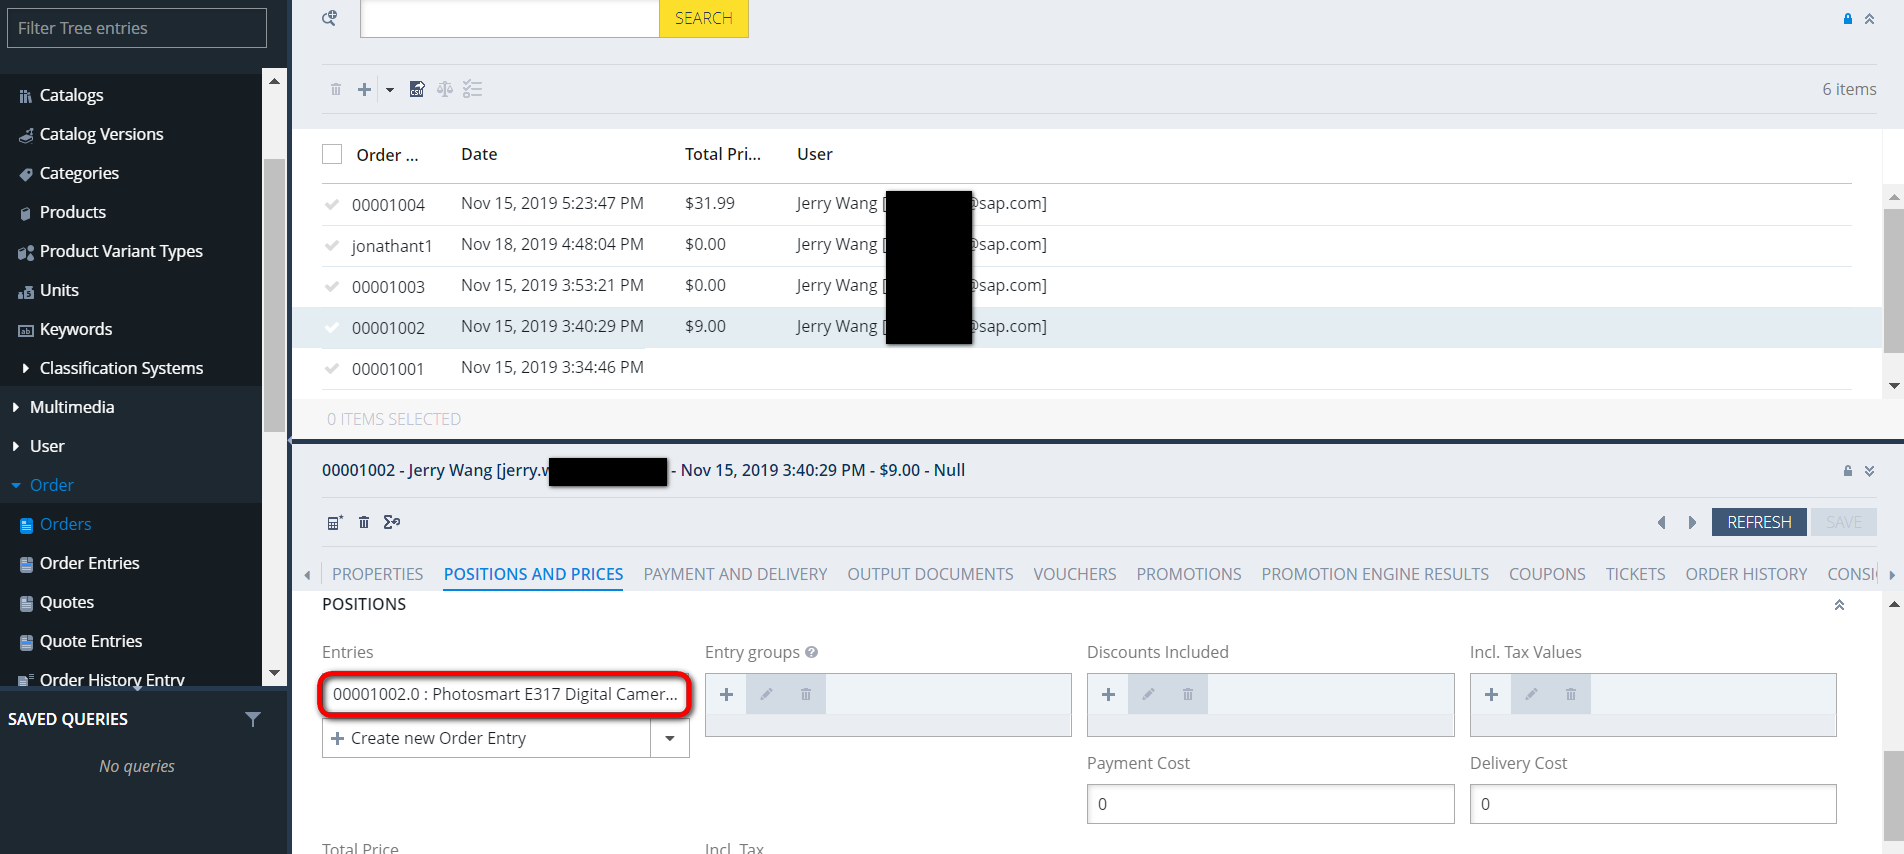Click the Filter Tree entries field
Viewport: 1904px width, 854px height.
pos(137,28)
